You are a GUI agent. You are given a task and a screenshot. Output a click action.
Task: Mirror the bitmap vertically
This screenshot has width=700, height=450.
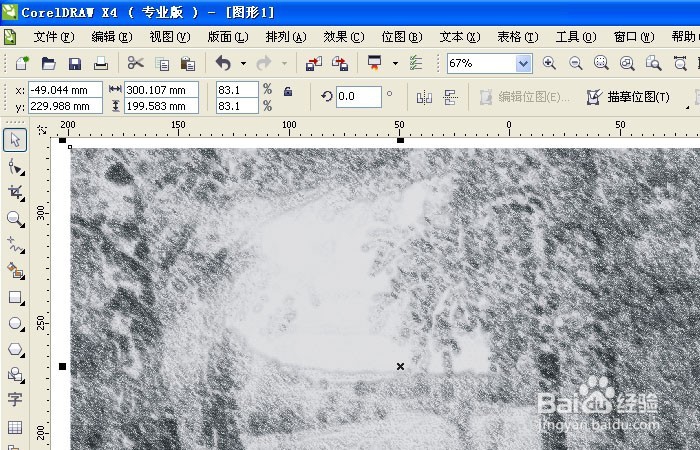(450, 97)
